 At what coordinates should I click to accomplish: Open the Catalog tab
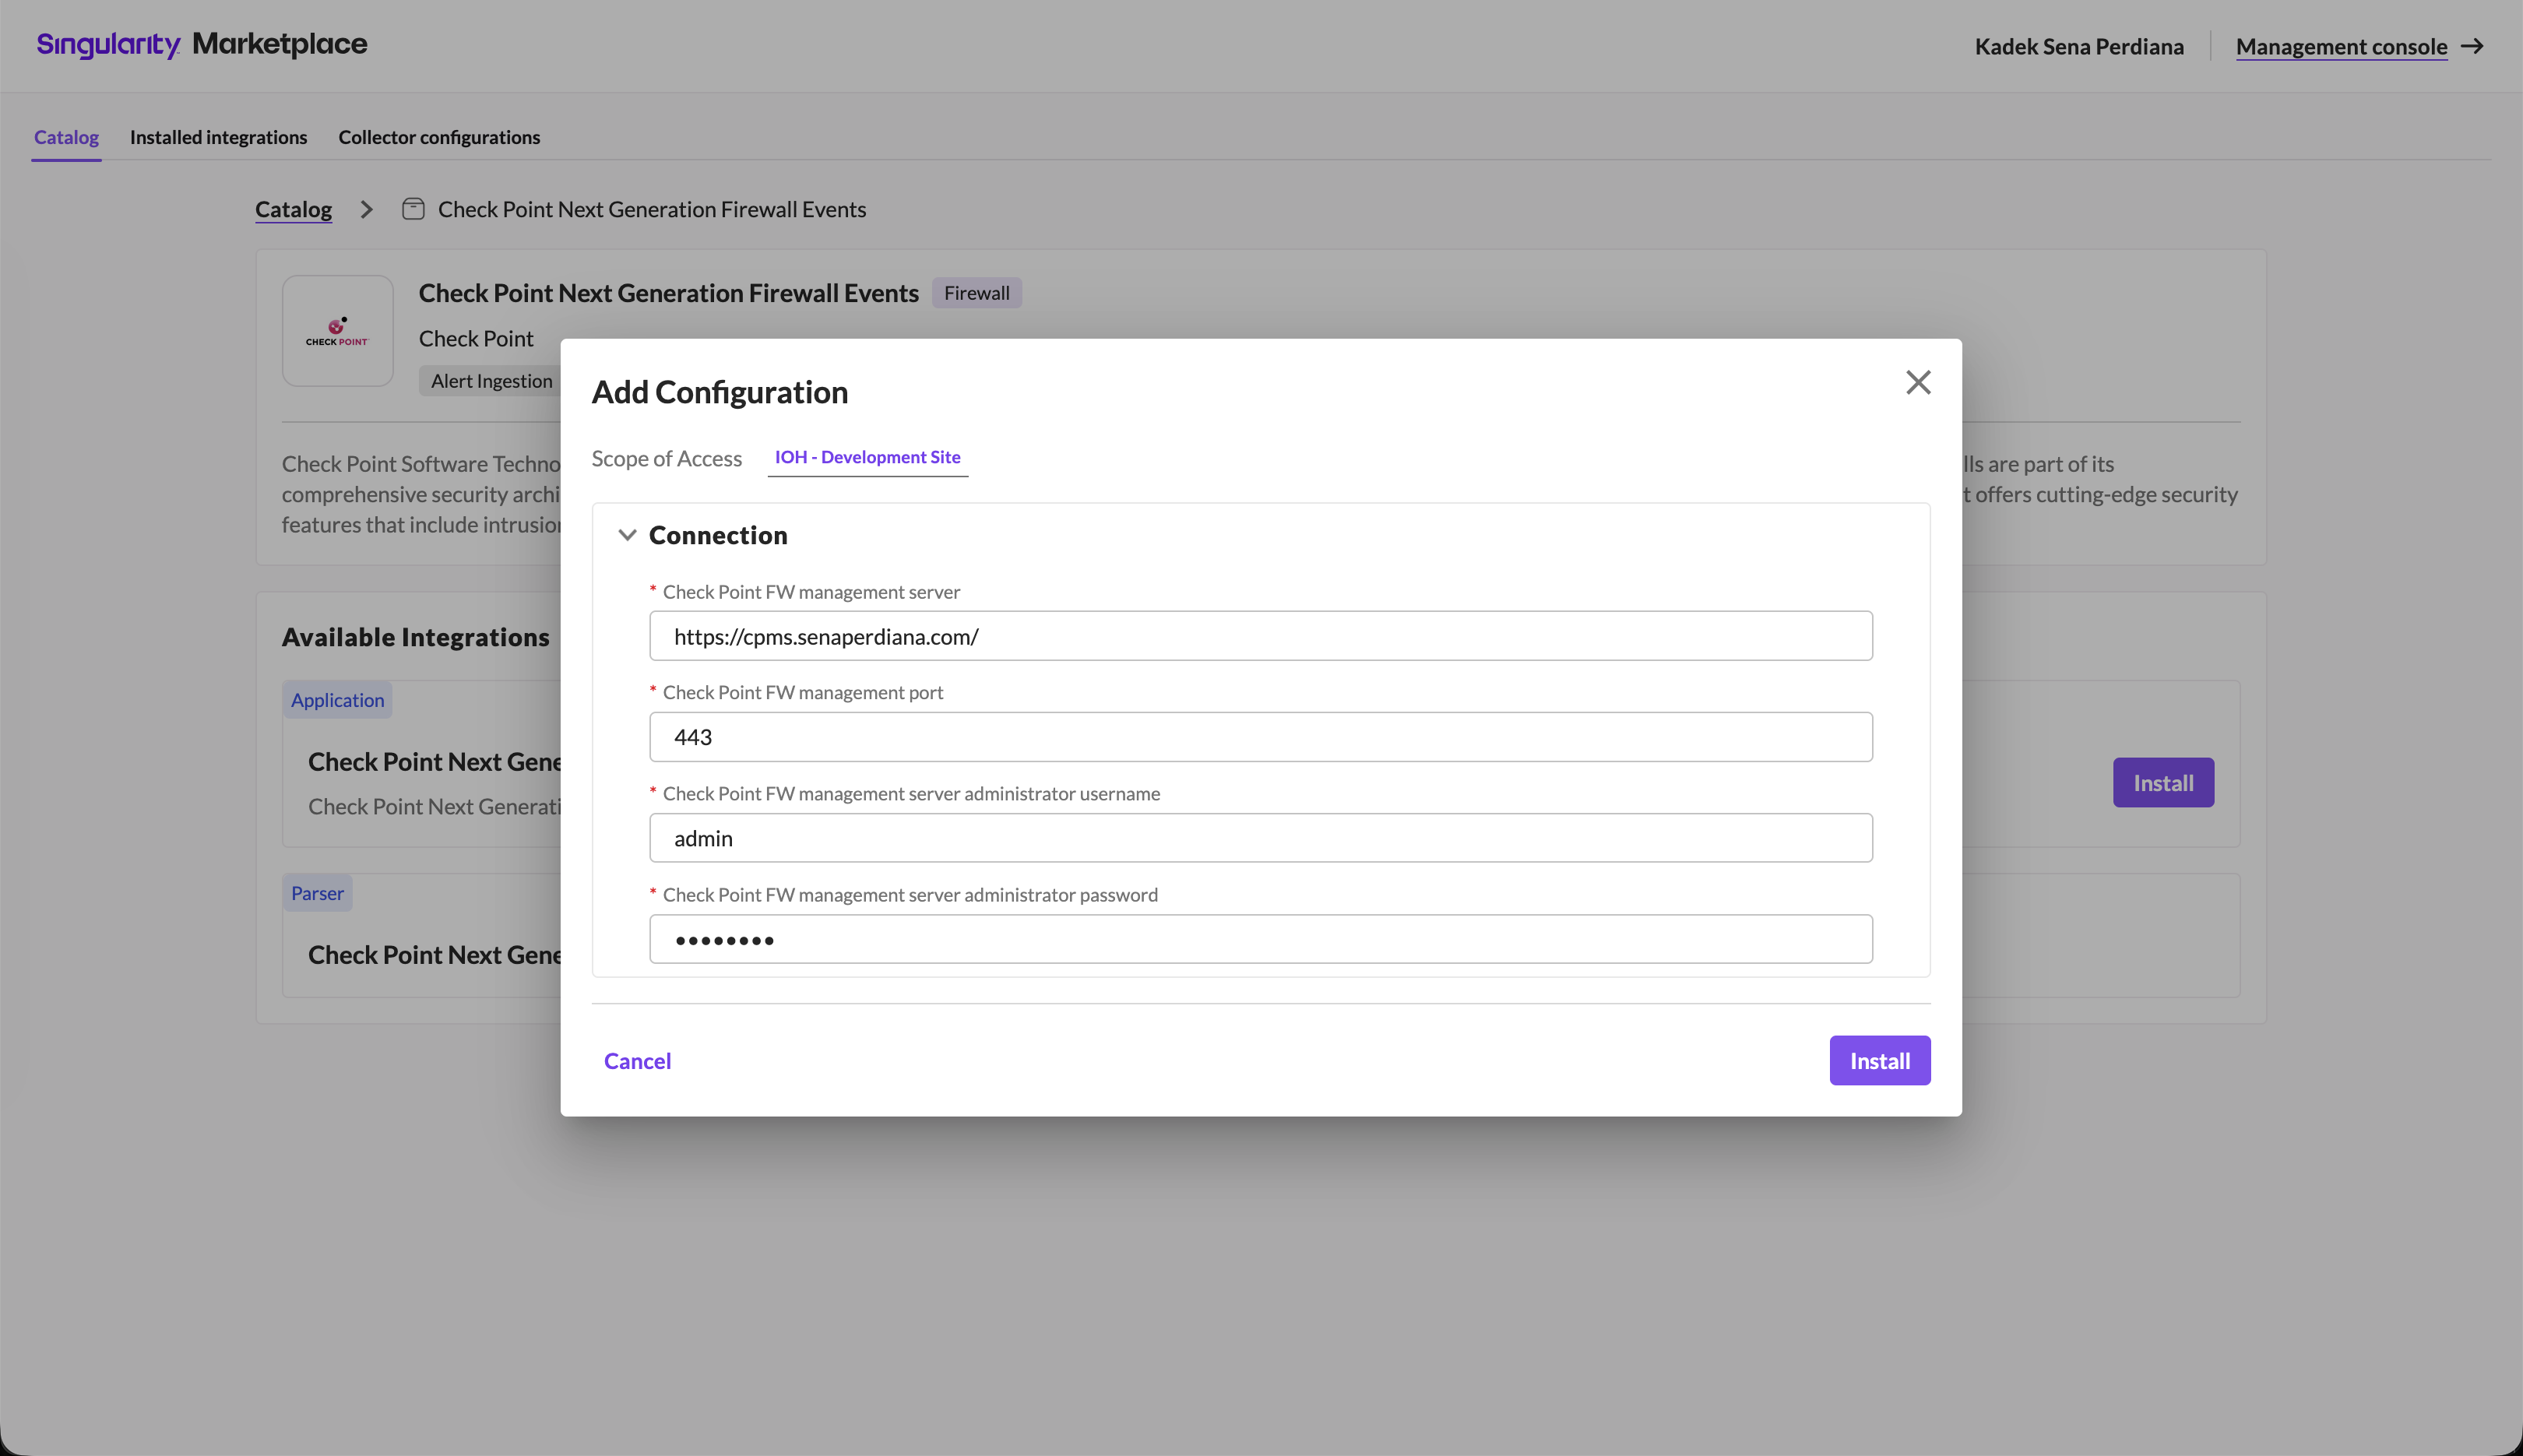(66, 137)
